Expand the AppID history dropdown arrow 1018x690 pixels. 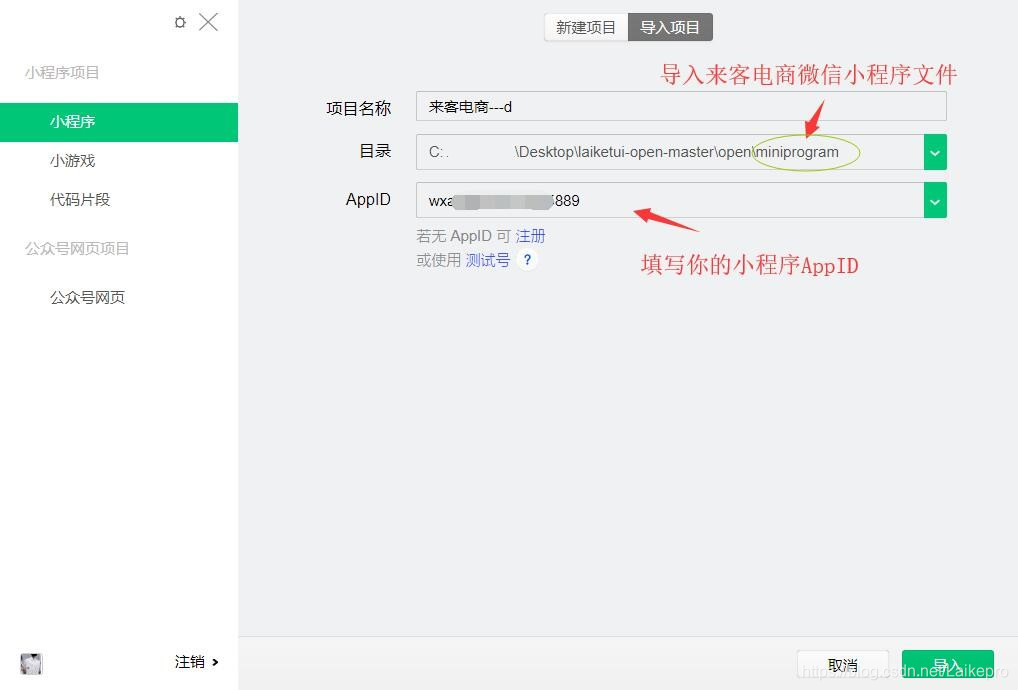(934, 200)
